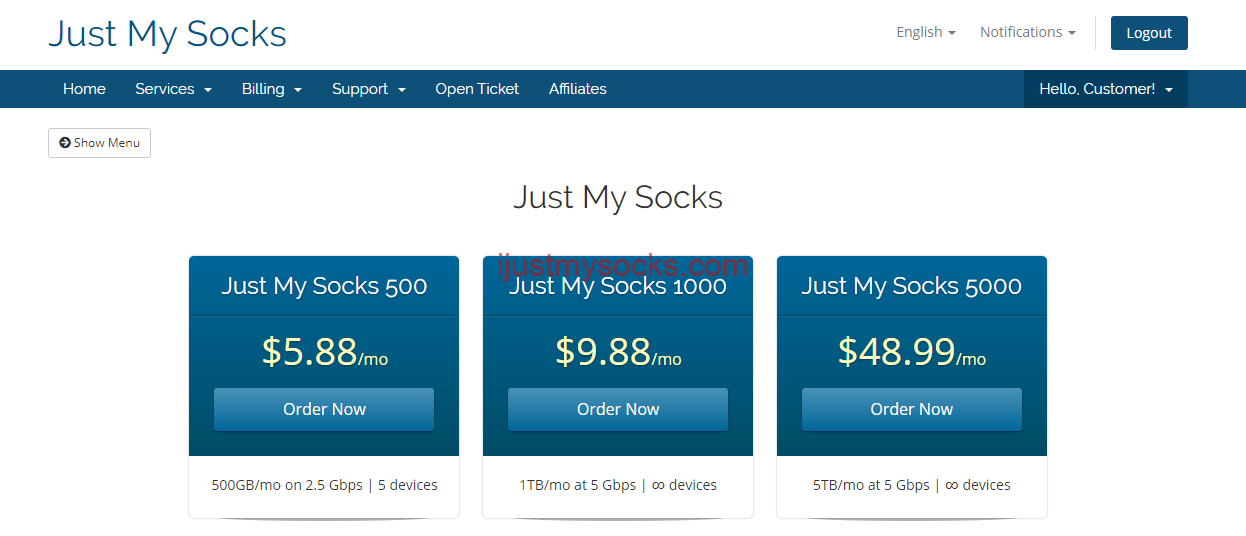Image resolution: width=1246 pixels, height=536 pixels.
Task: Open the English language dropdown
Action: 926,32
